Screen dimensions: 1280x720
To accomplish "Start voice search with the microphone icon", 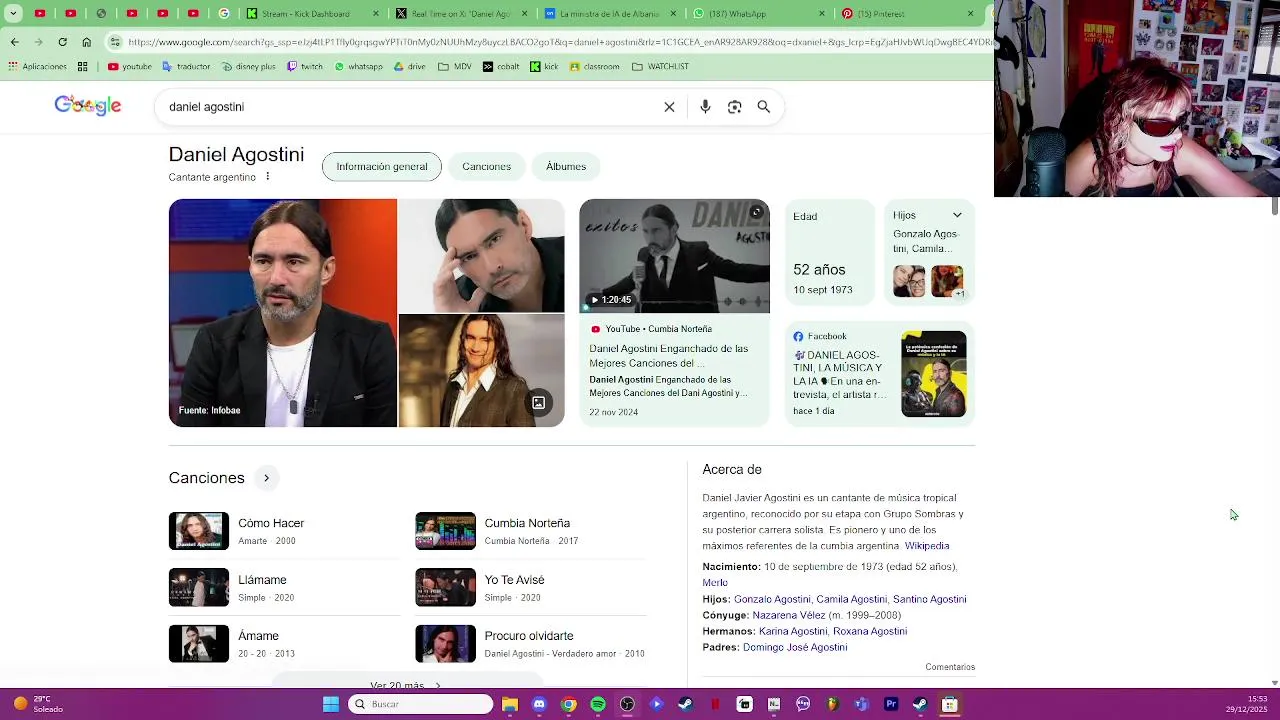I will (705, 107).
